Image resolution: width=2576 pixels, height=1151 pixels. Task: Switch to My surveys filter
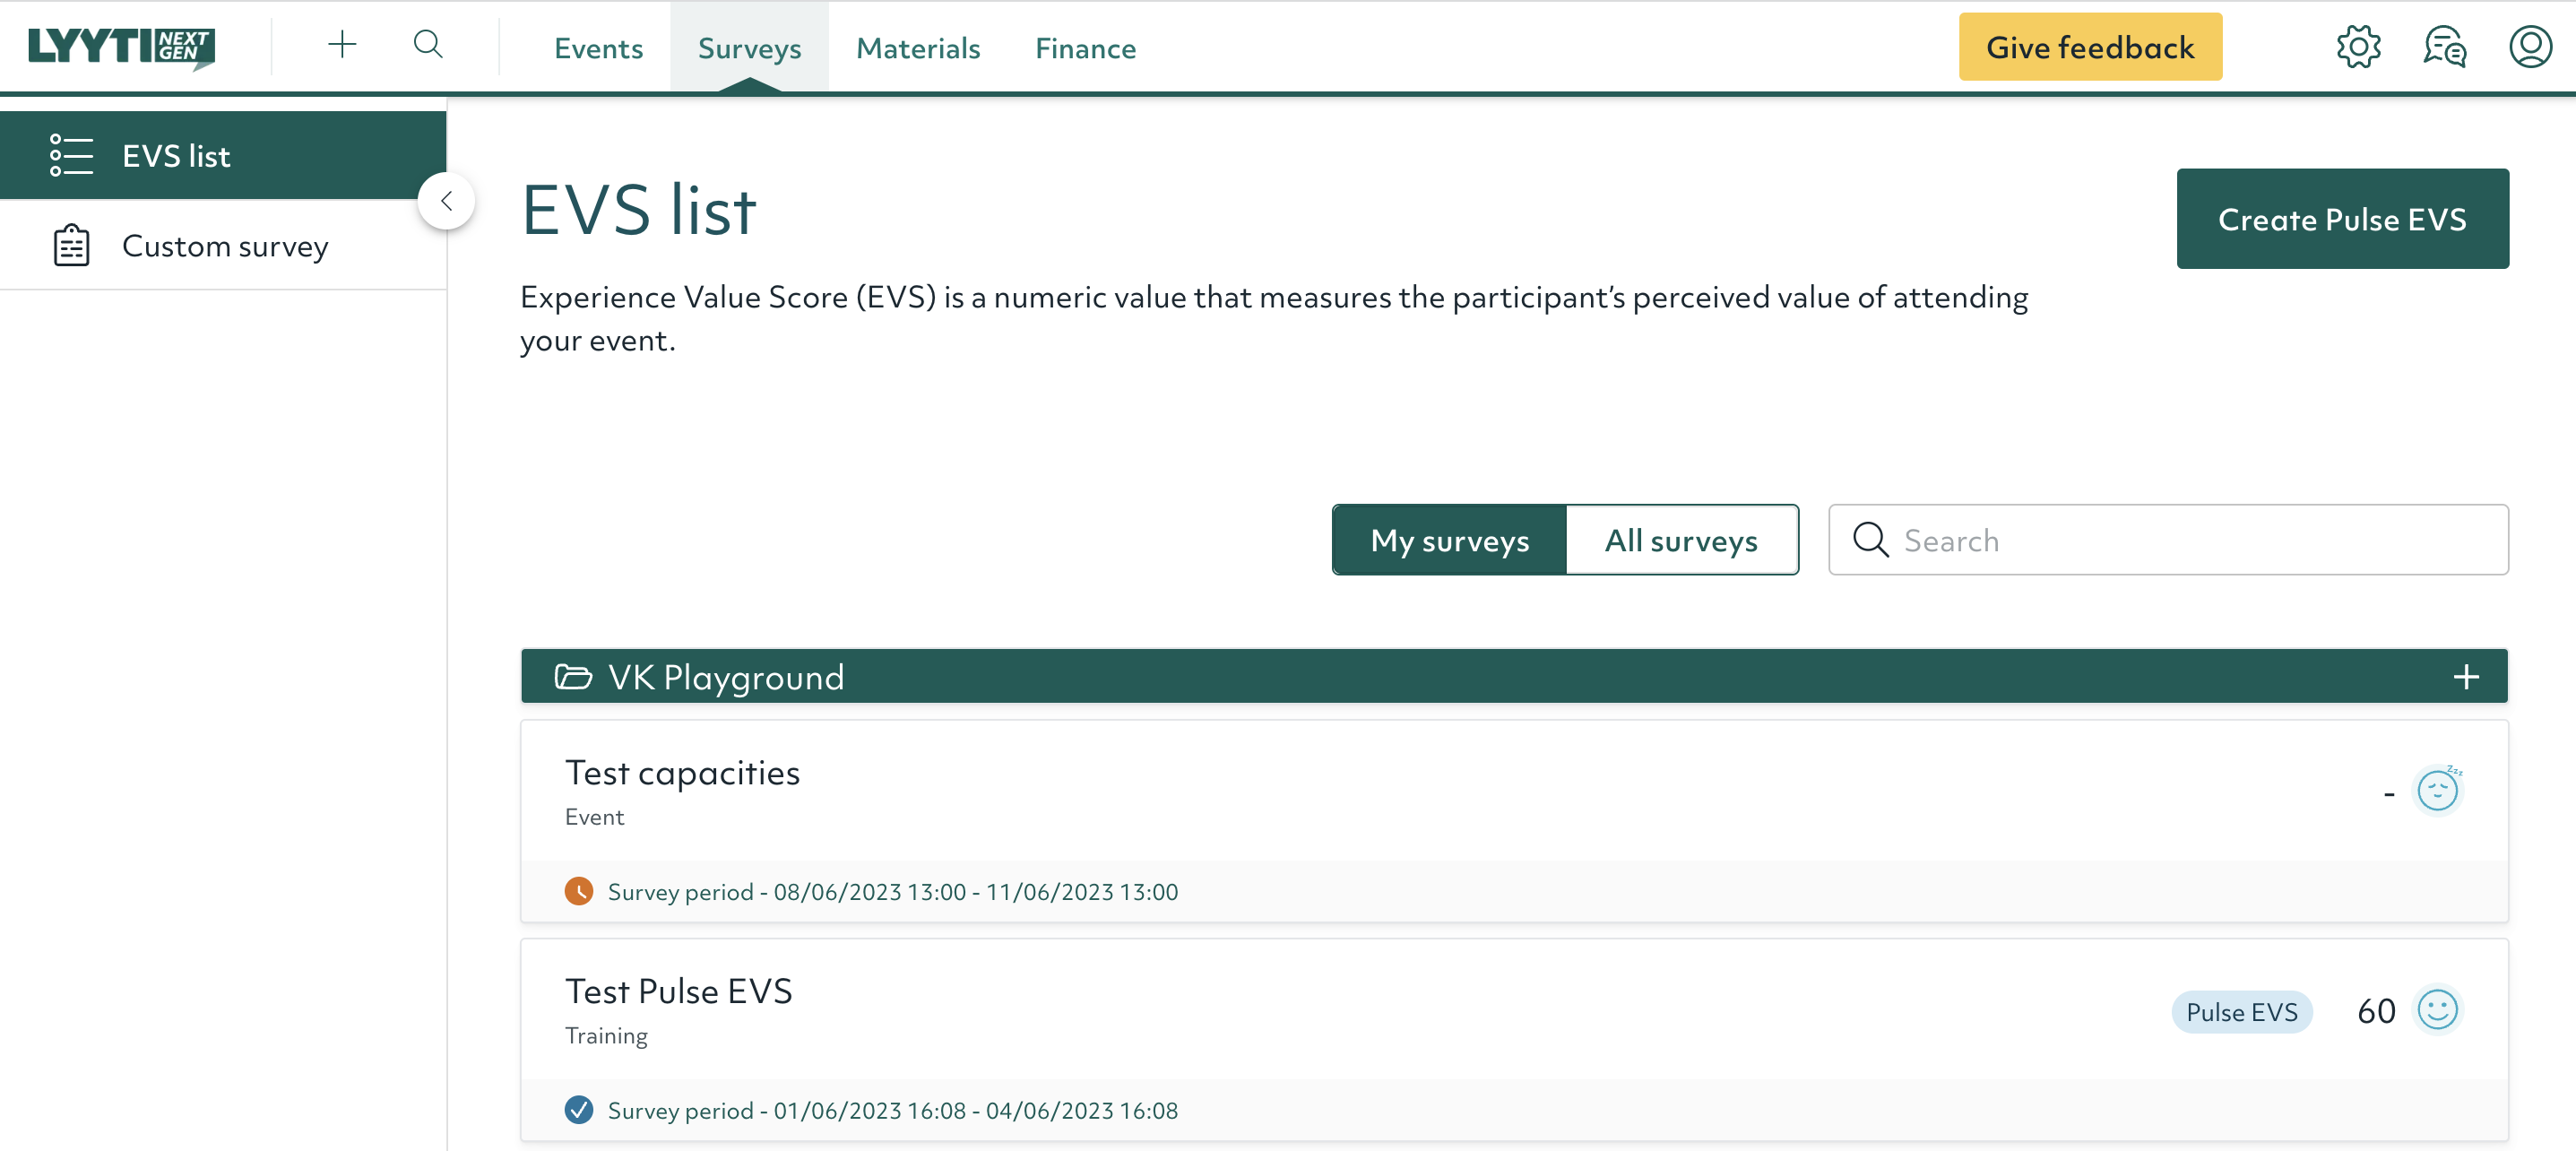(1449, 540)
